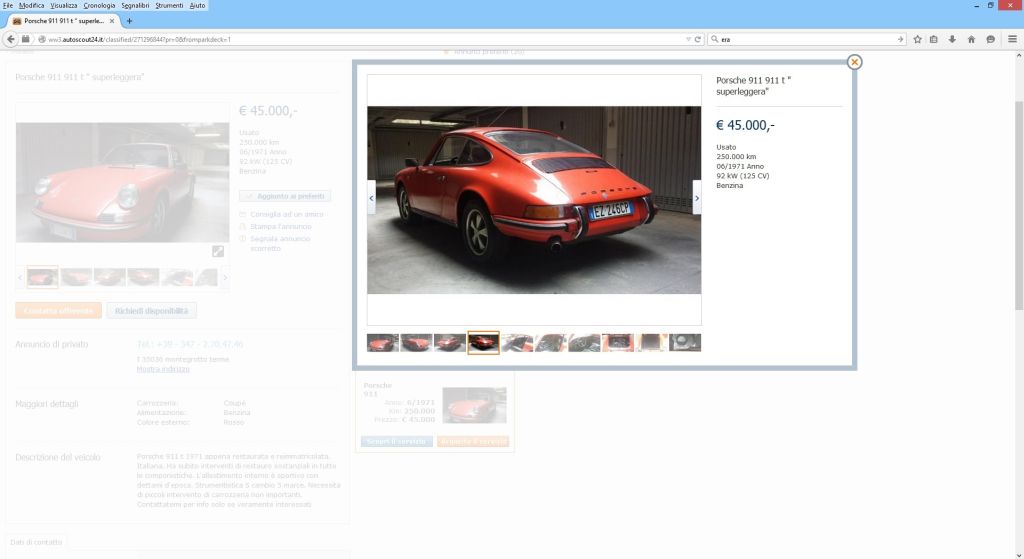Open the bookmarks list clipboard icon
The height and width of the screenshot is (559, 1024).
click(934, 39)
